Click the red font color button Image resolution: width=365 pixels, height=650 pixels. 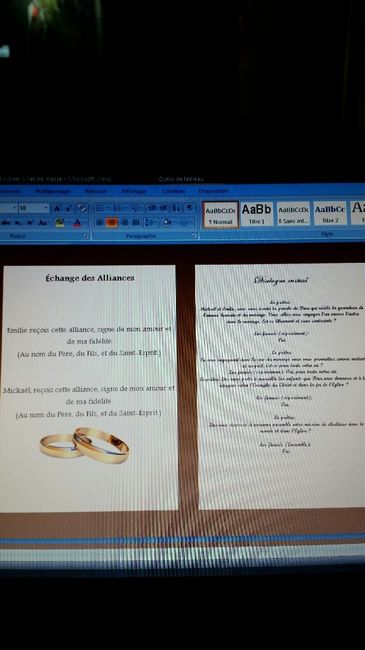[x=77, y=223]
